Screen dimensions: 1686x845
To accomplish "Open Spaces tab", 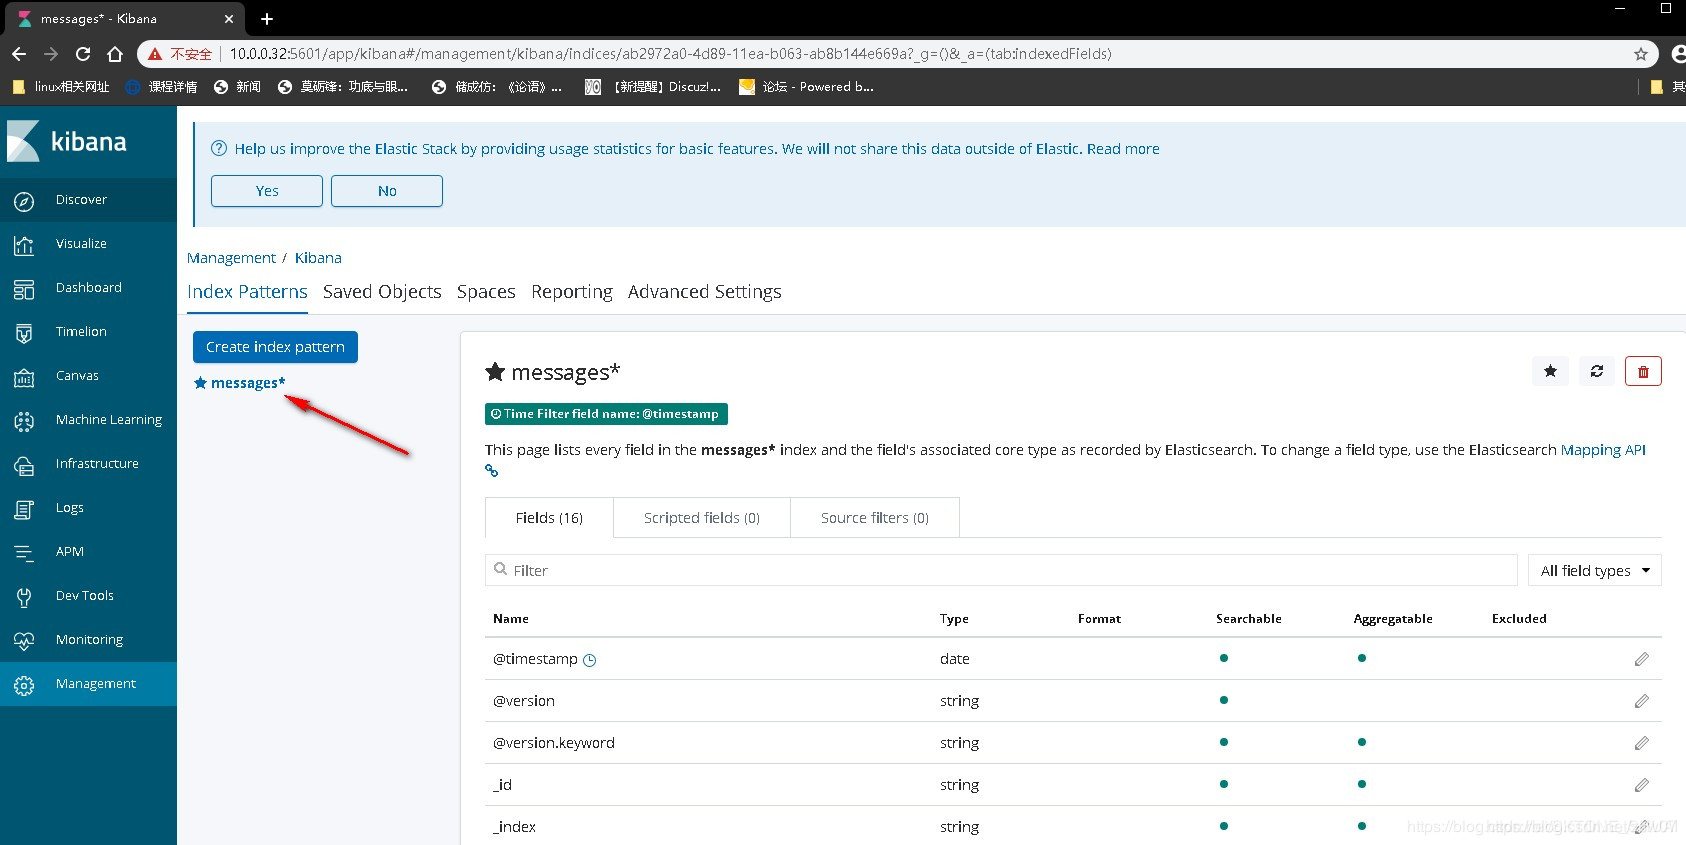I will tap(486, 292).
